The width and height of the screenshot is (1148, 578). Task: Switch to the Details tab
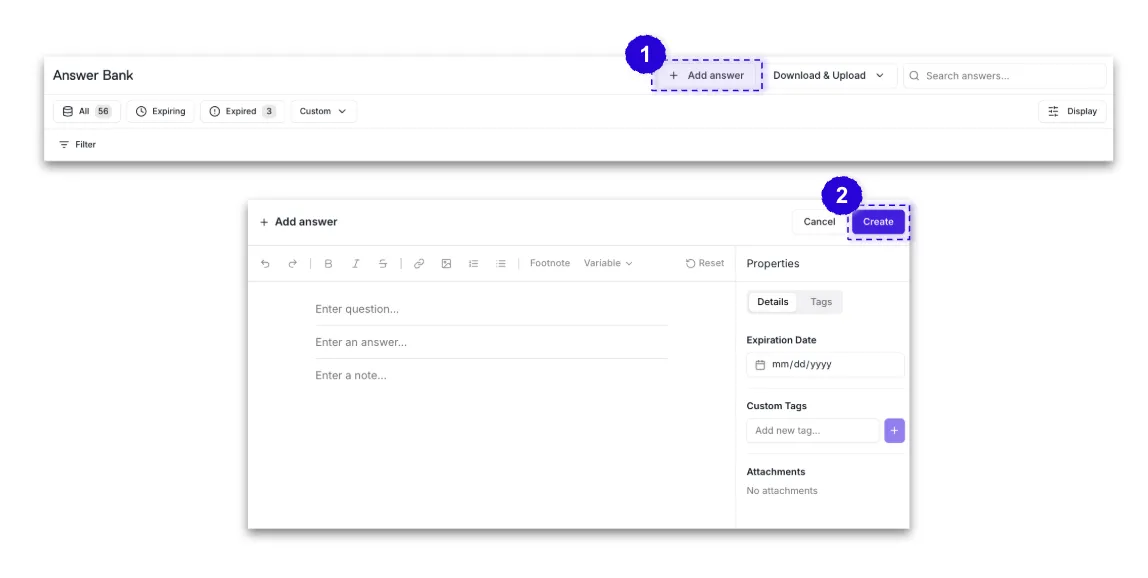tap(772, 302)
